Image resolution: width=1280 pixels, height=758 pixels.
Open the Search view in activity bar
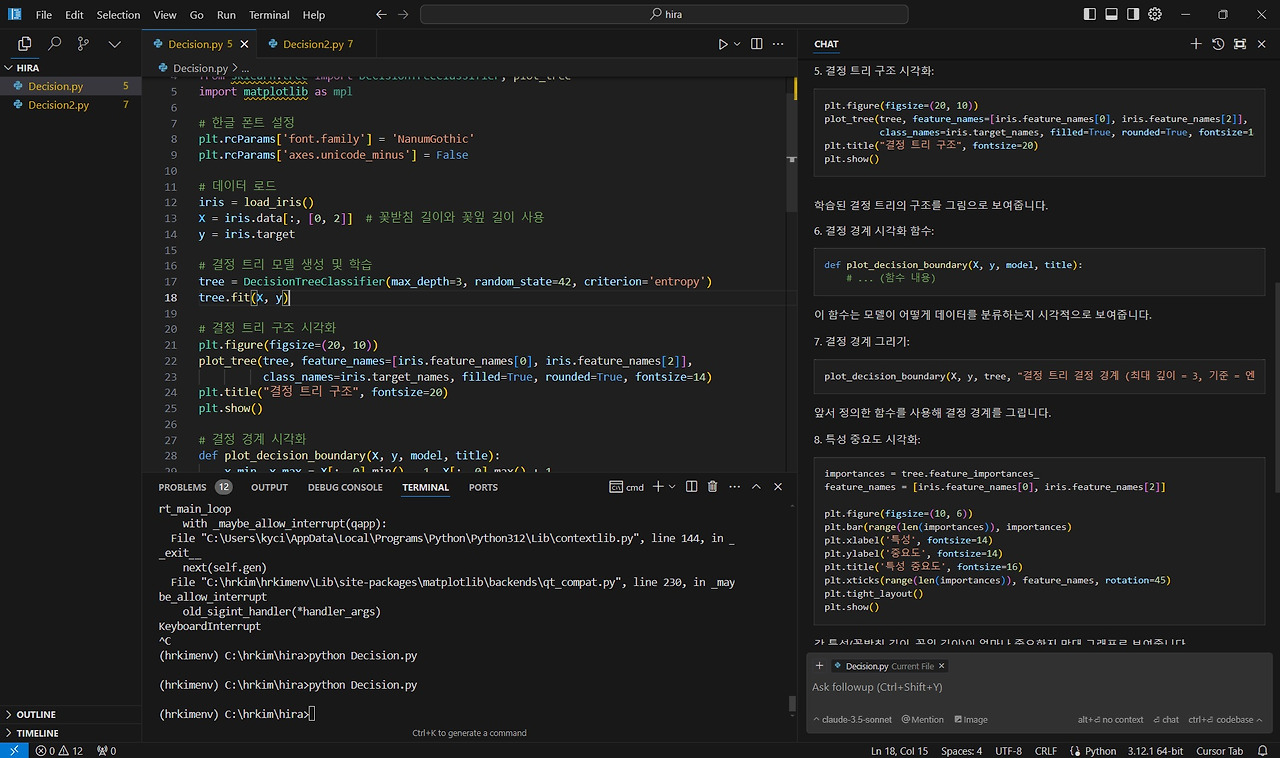point(55,44)
